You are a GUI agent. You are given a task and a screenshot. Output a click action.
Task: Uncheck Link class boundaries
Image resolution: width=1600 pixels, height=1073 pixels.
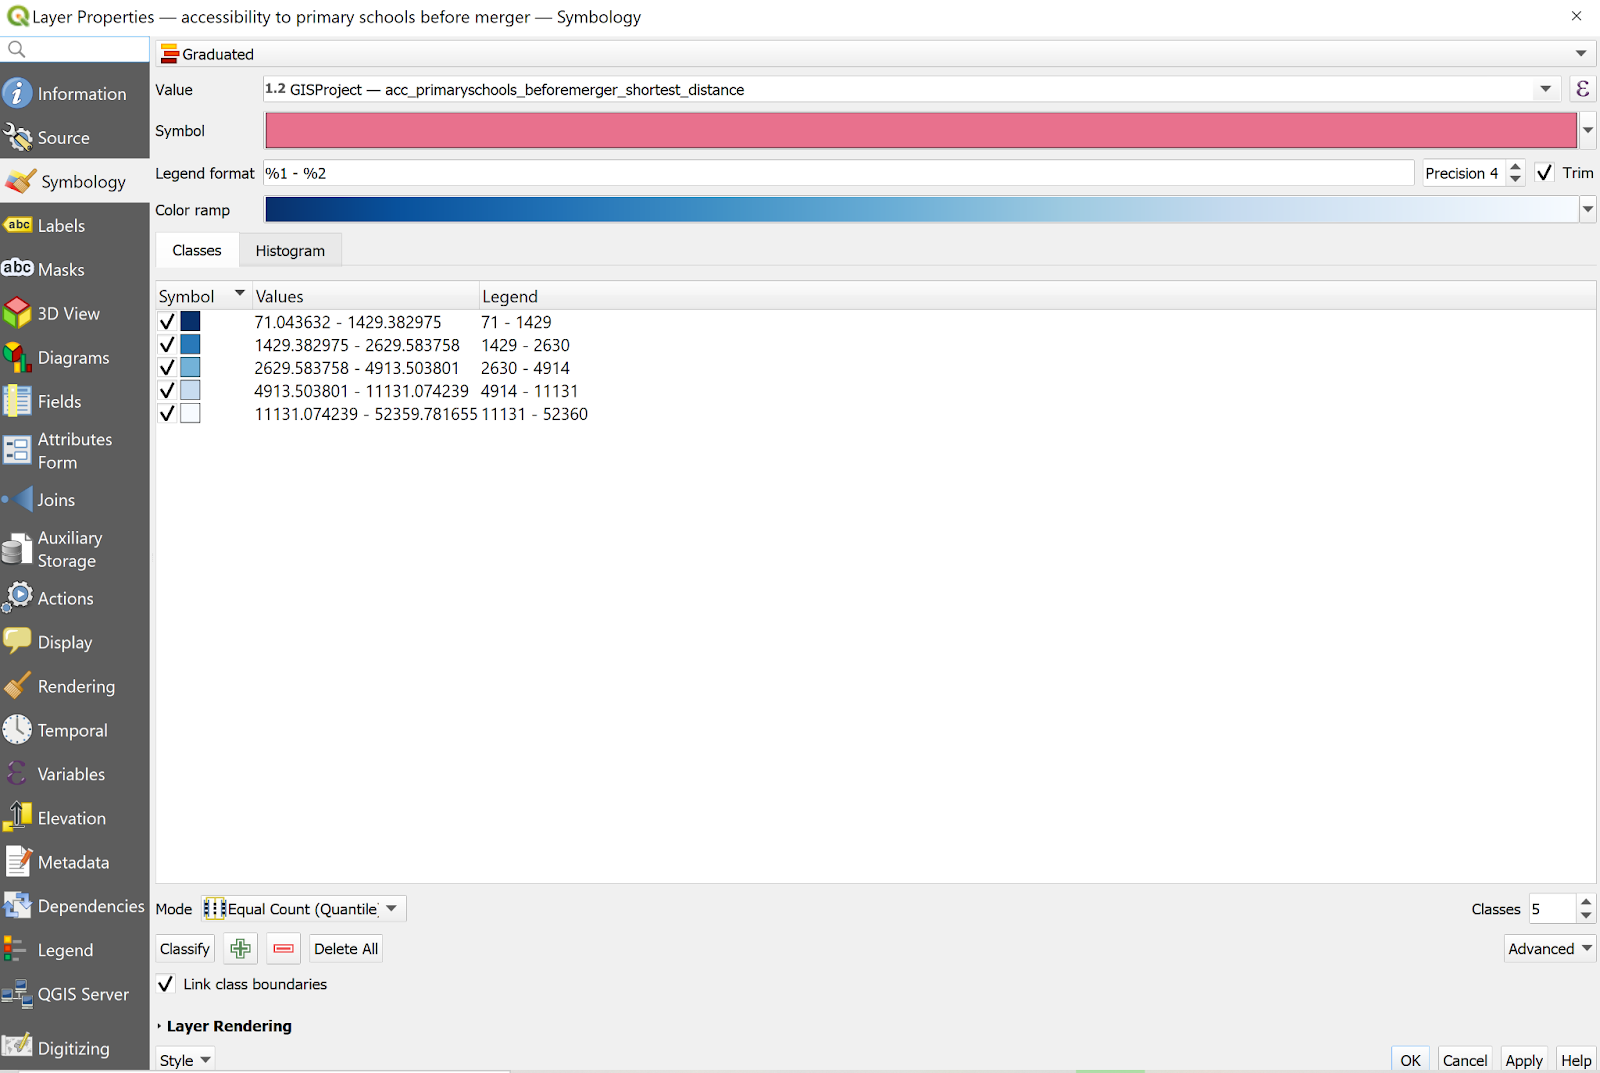point(166,984)
